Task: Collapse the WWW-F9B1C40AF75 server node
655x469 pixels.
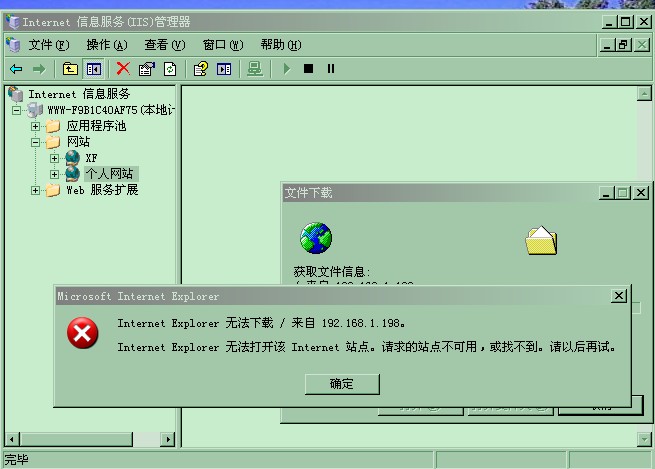Action: [16, 111]
